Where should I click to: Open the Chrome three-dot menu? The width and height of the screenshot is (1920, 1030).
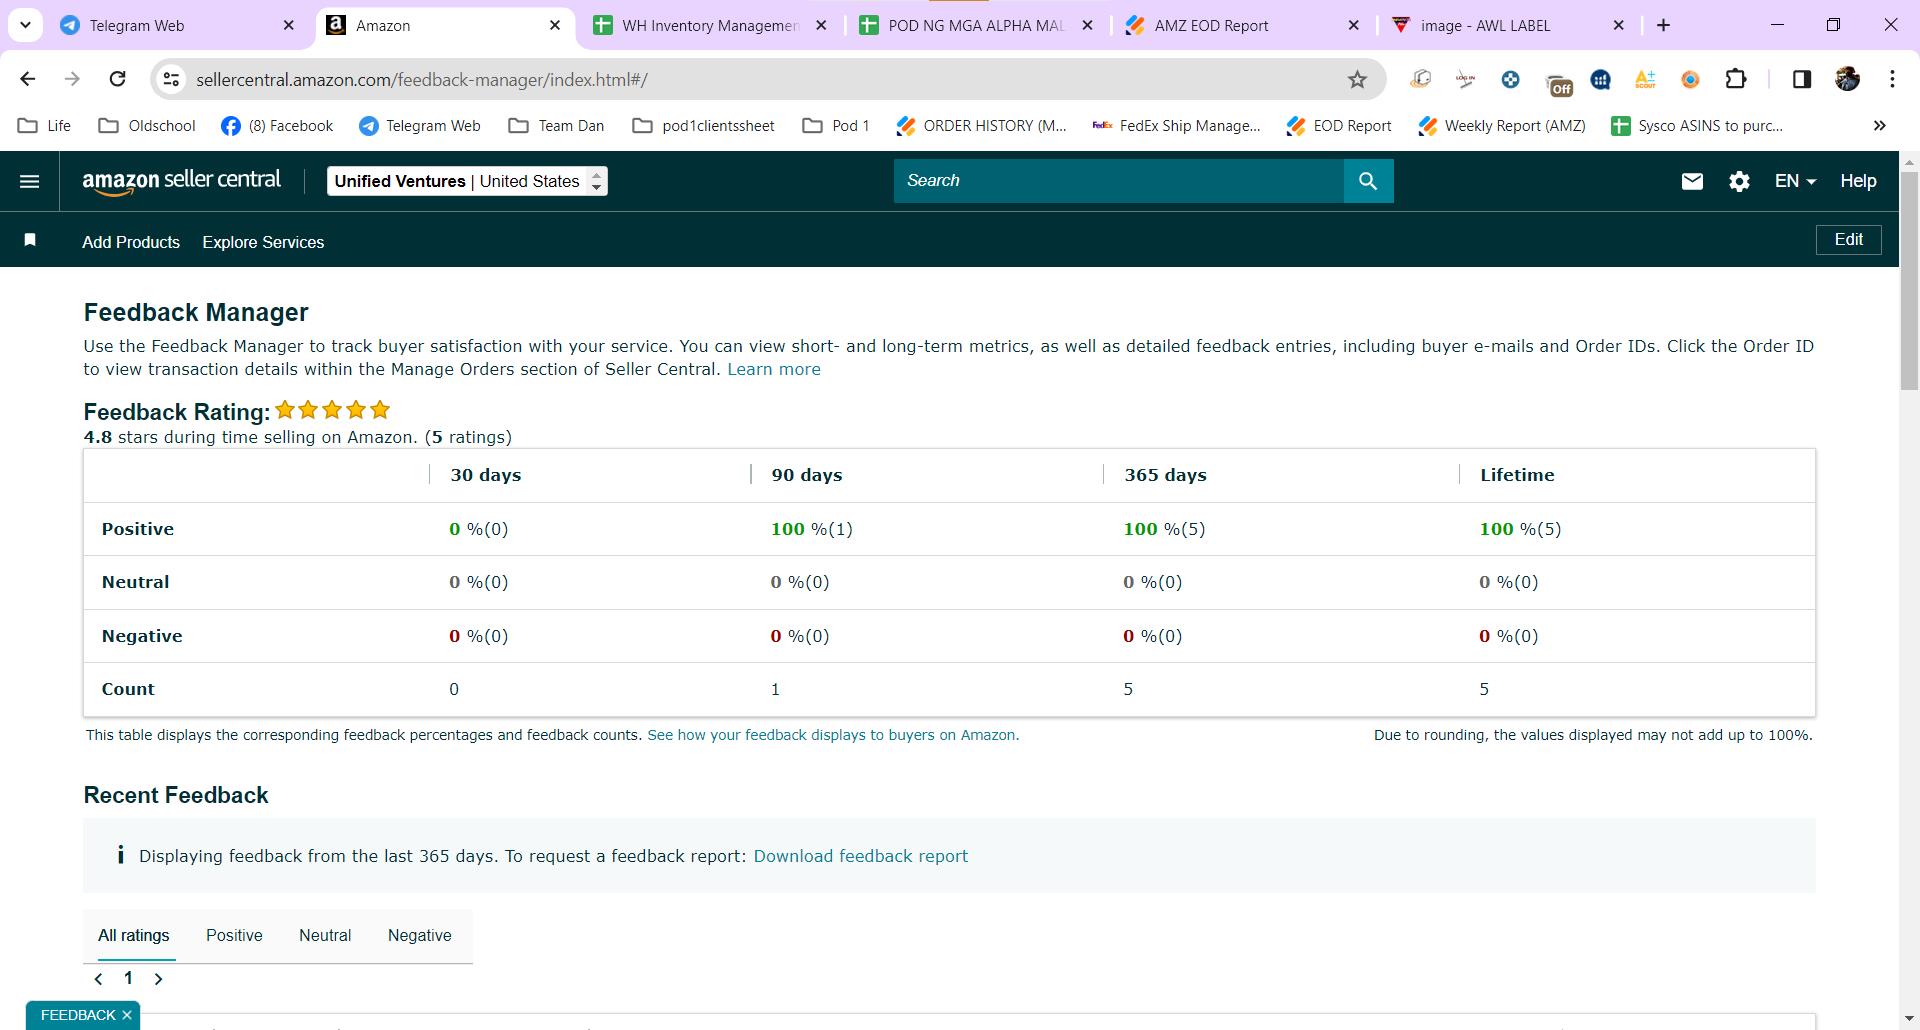(1892, 79)
